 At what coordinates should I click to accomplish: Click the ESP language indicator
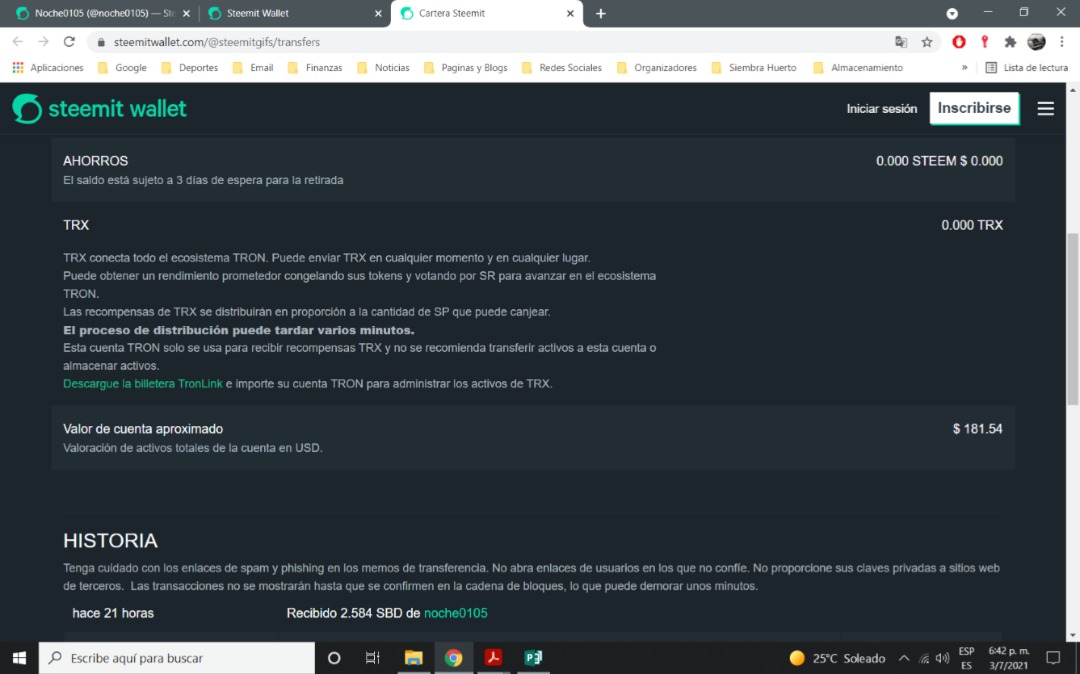tap(966, 658)
